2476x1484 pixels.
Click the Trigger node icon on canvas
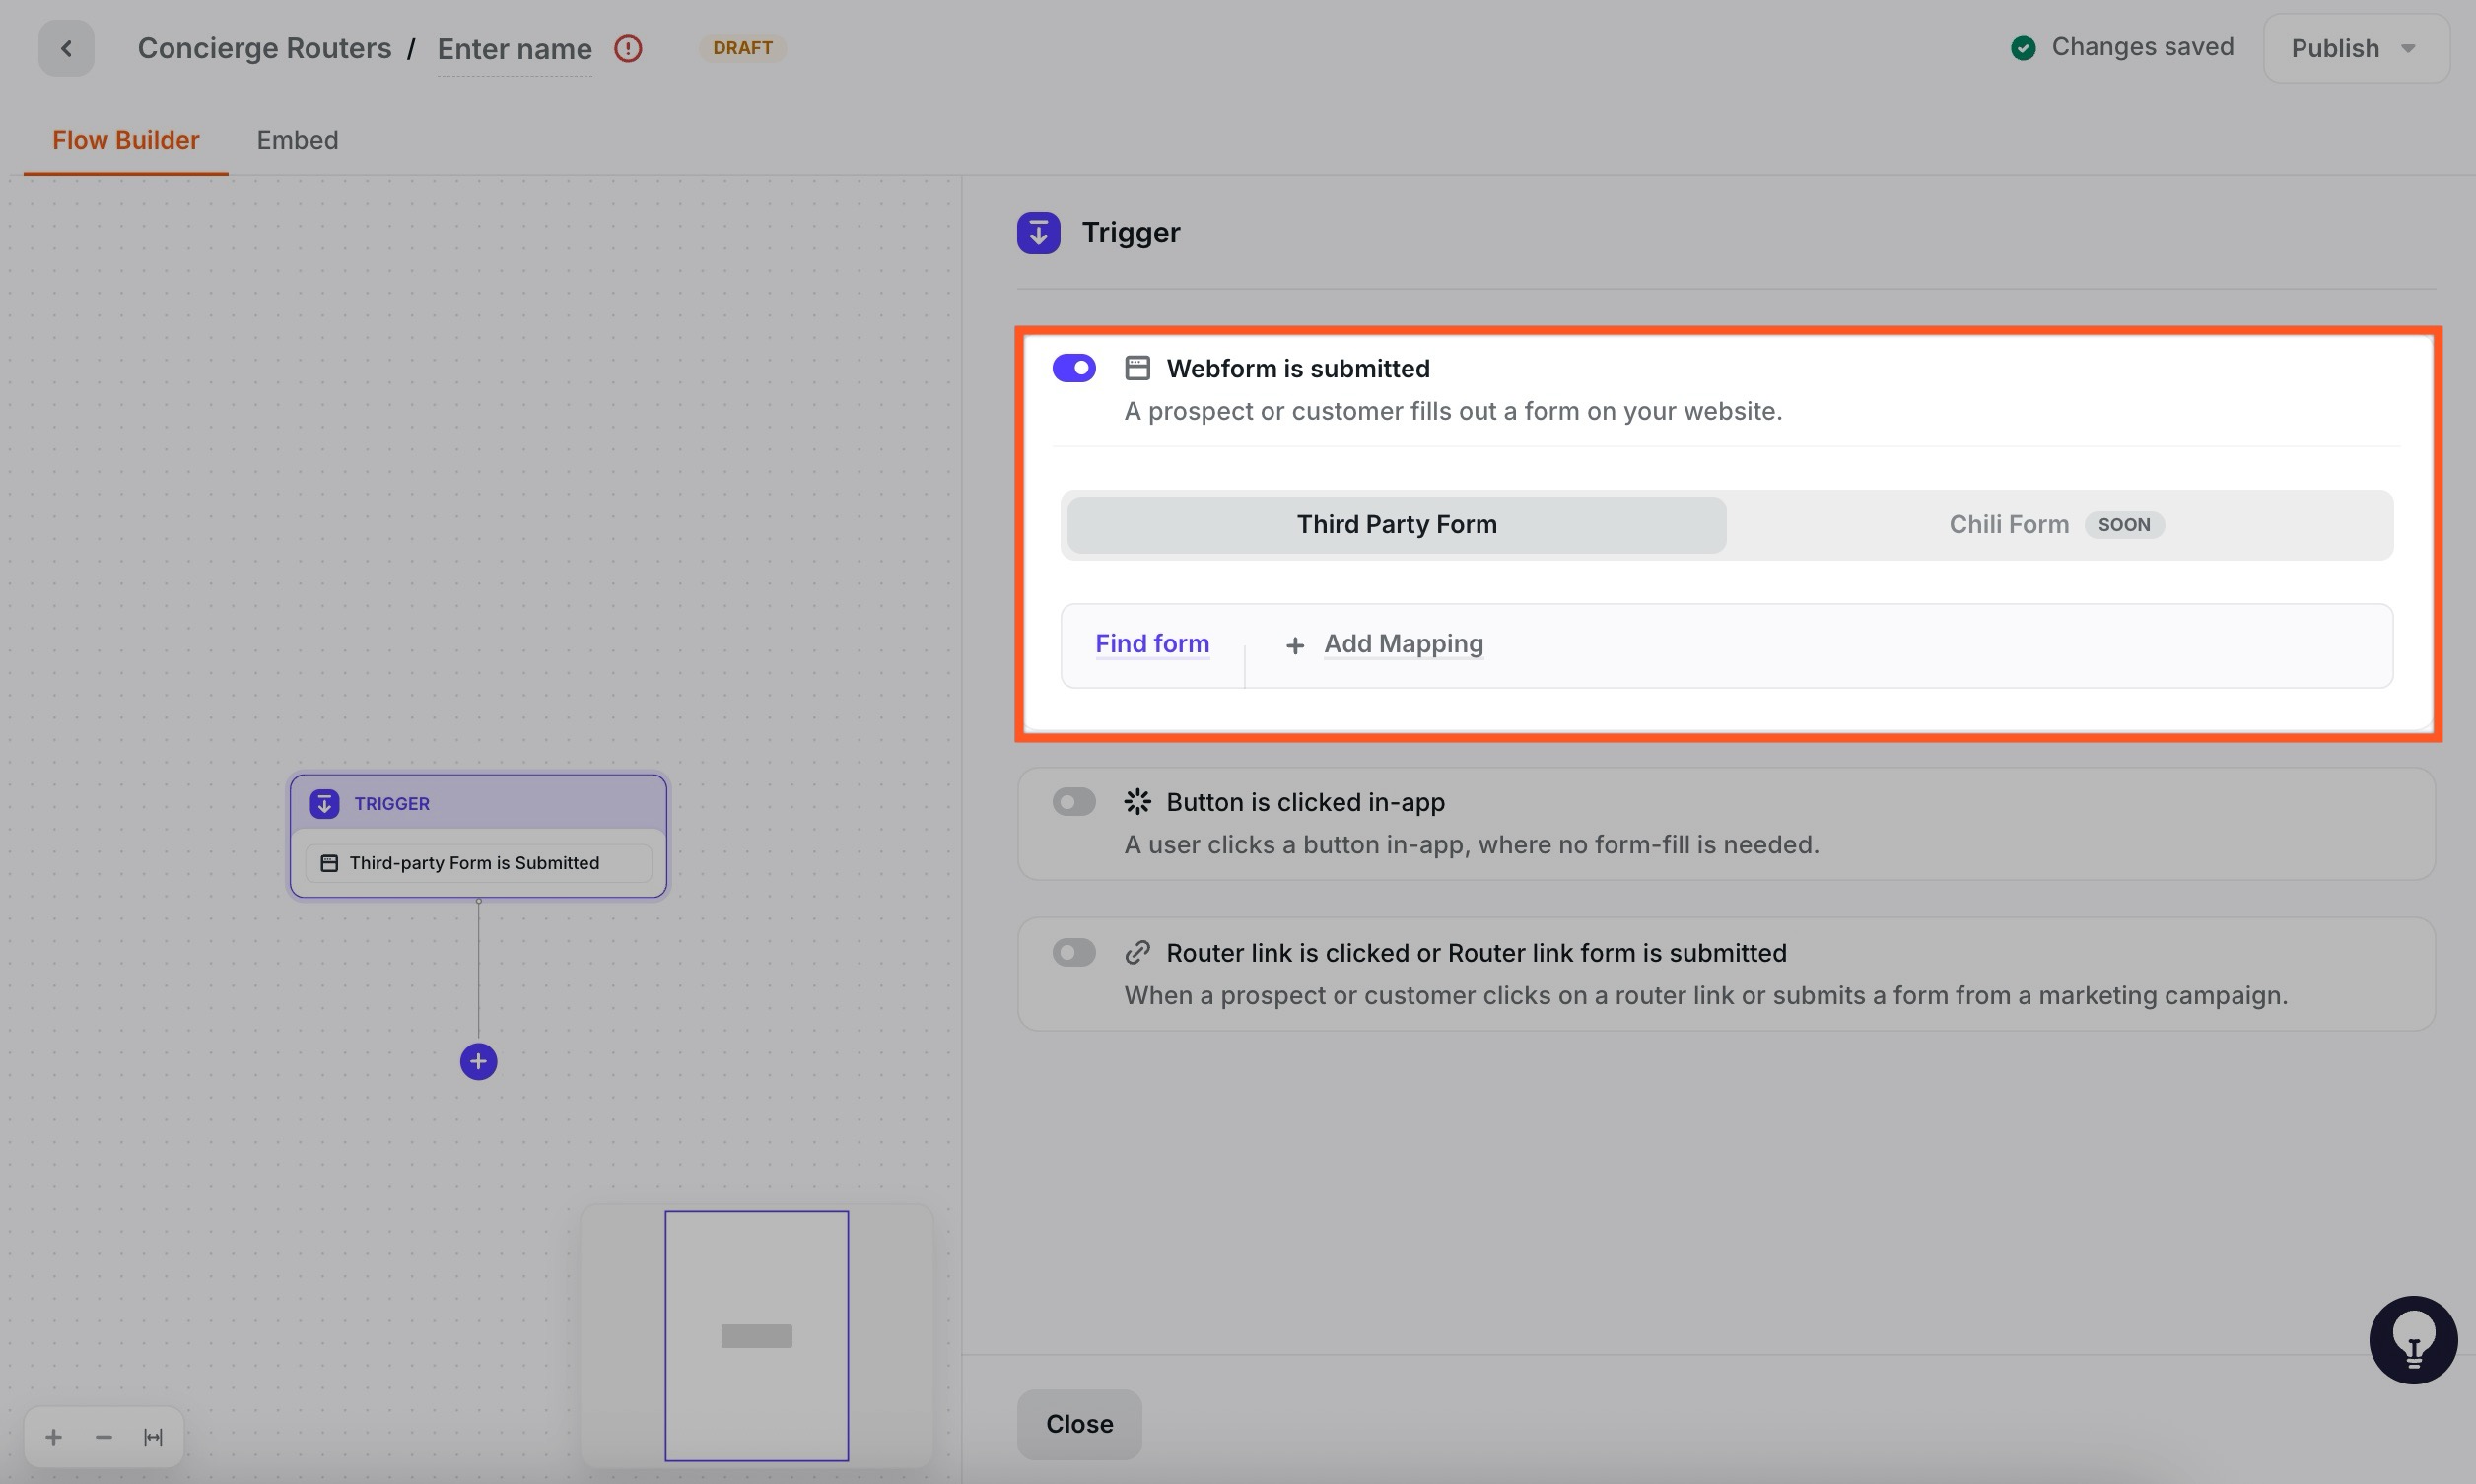point(324,804)
